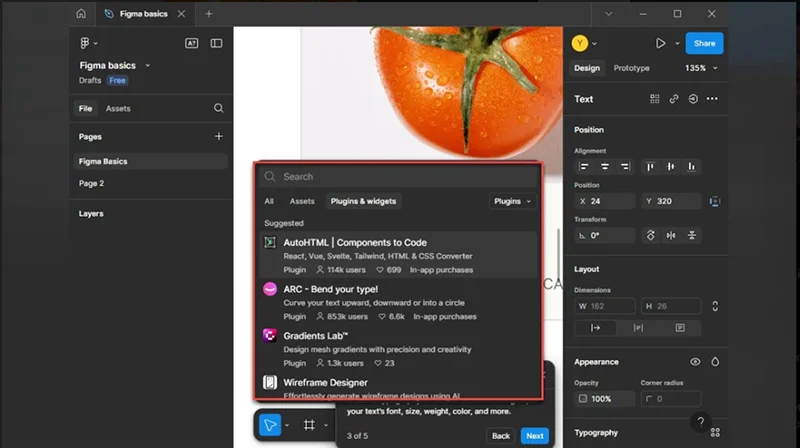800x448 pixels.
Task: Click the AutoHTML plugin icon
Action: pos(270,242)
